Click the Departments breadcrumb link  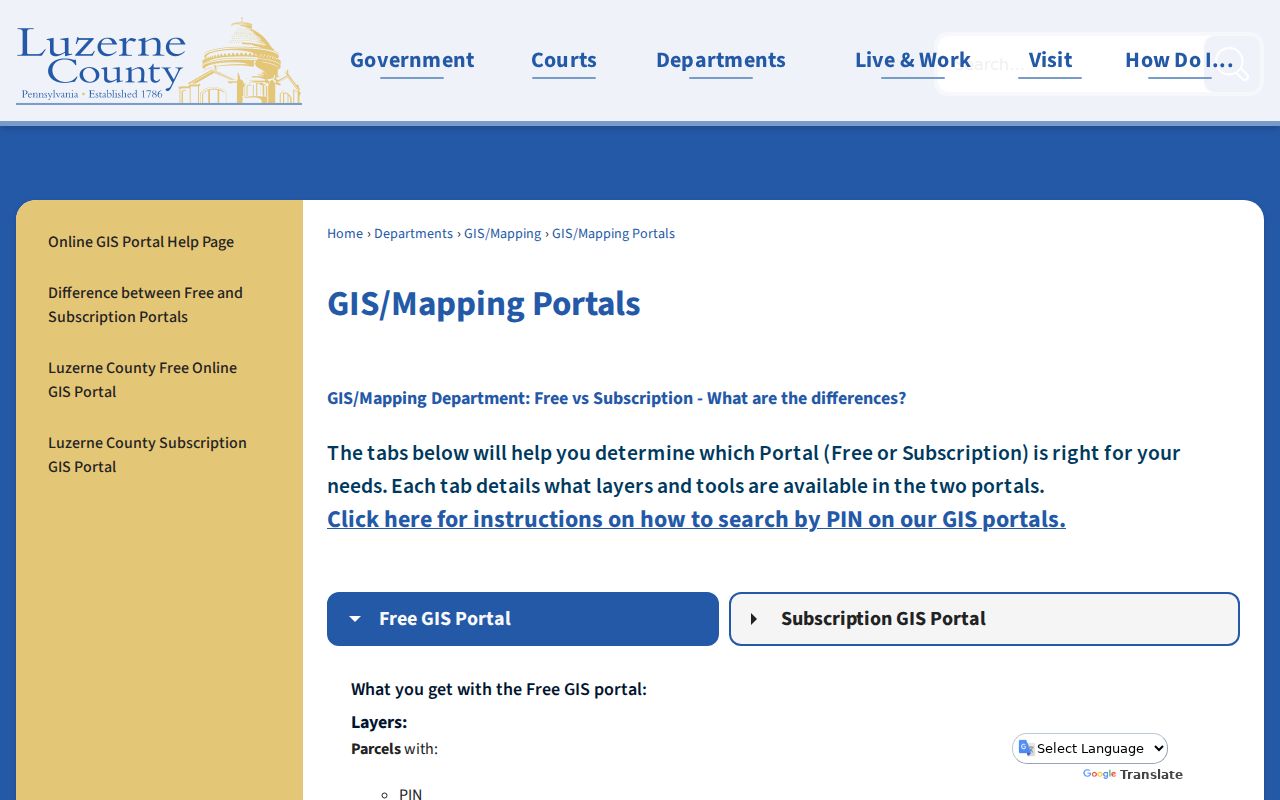click(x=414, y=234)
